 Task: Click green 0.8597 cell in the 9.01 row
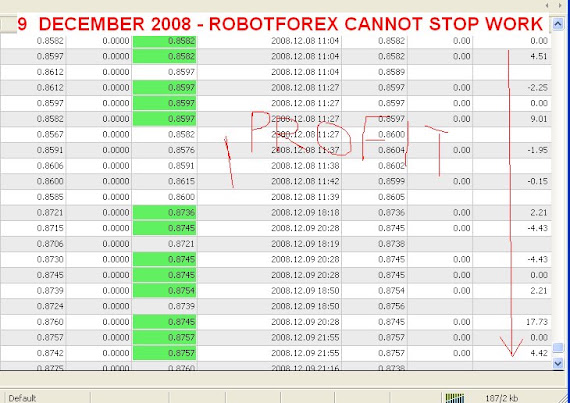164,119
